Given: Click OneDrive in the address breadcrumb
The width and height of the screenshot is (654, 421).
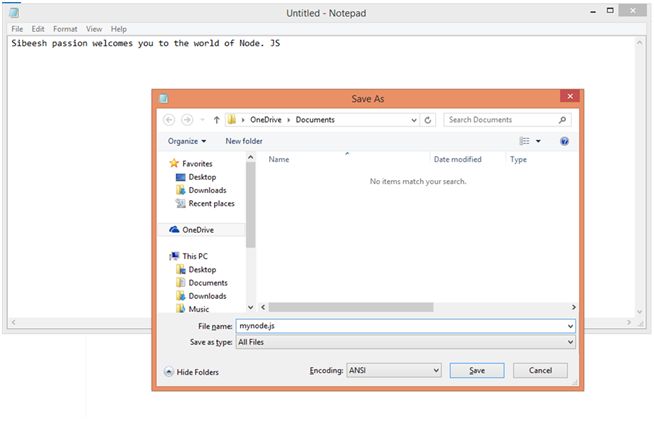Looking at the screenshot, I should click(266, 120).
